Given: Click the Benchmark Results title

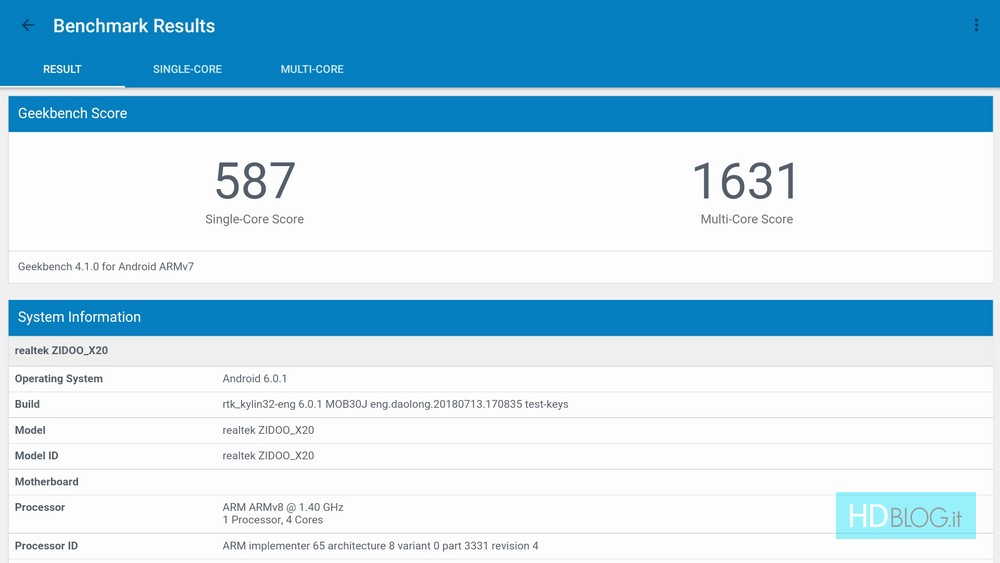Looking at the screenshot, I should 134,26.
